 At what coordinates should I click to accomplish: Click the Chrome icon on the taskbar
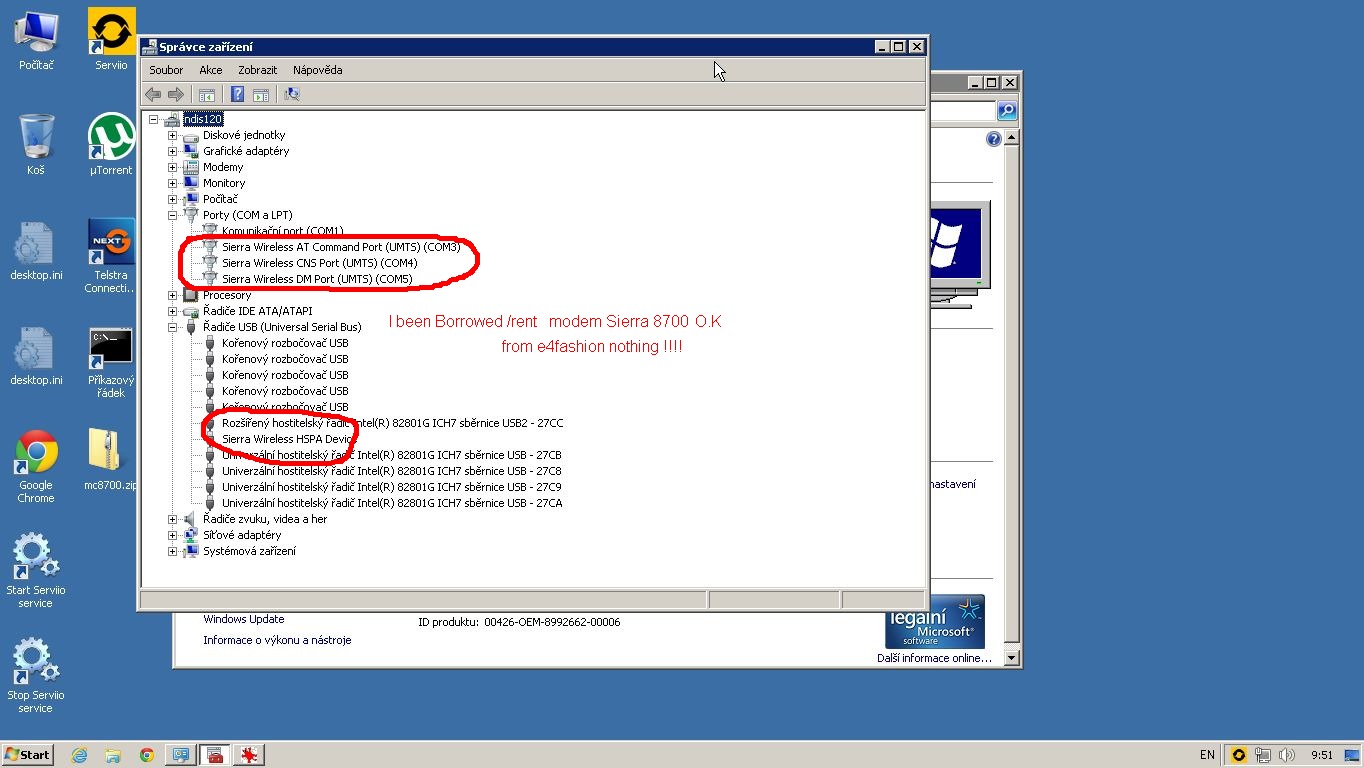point(147,755)
